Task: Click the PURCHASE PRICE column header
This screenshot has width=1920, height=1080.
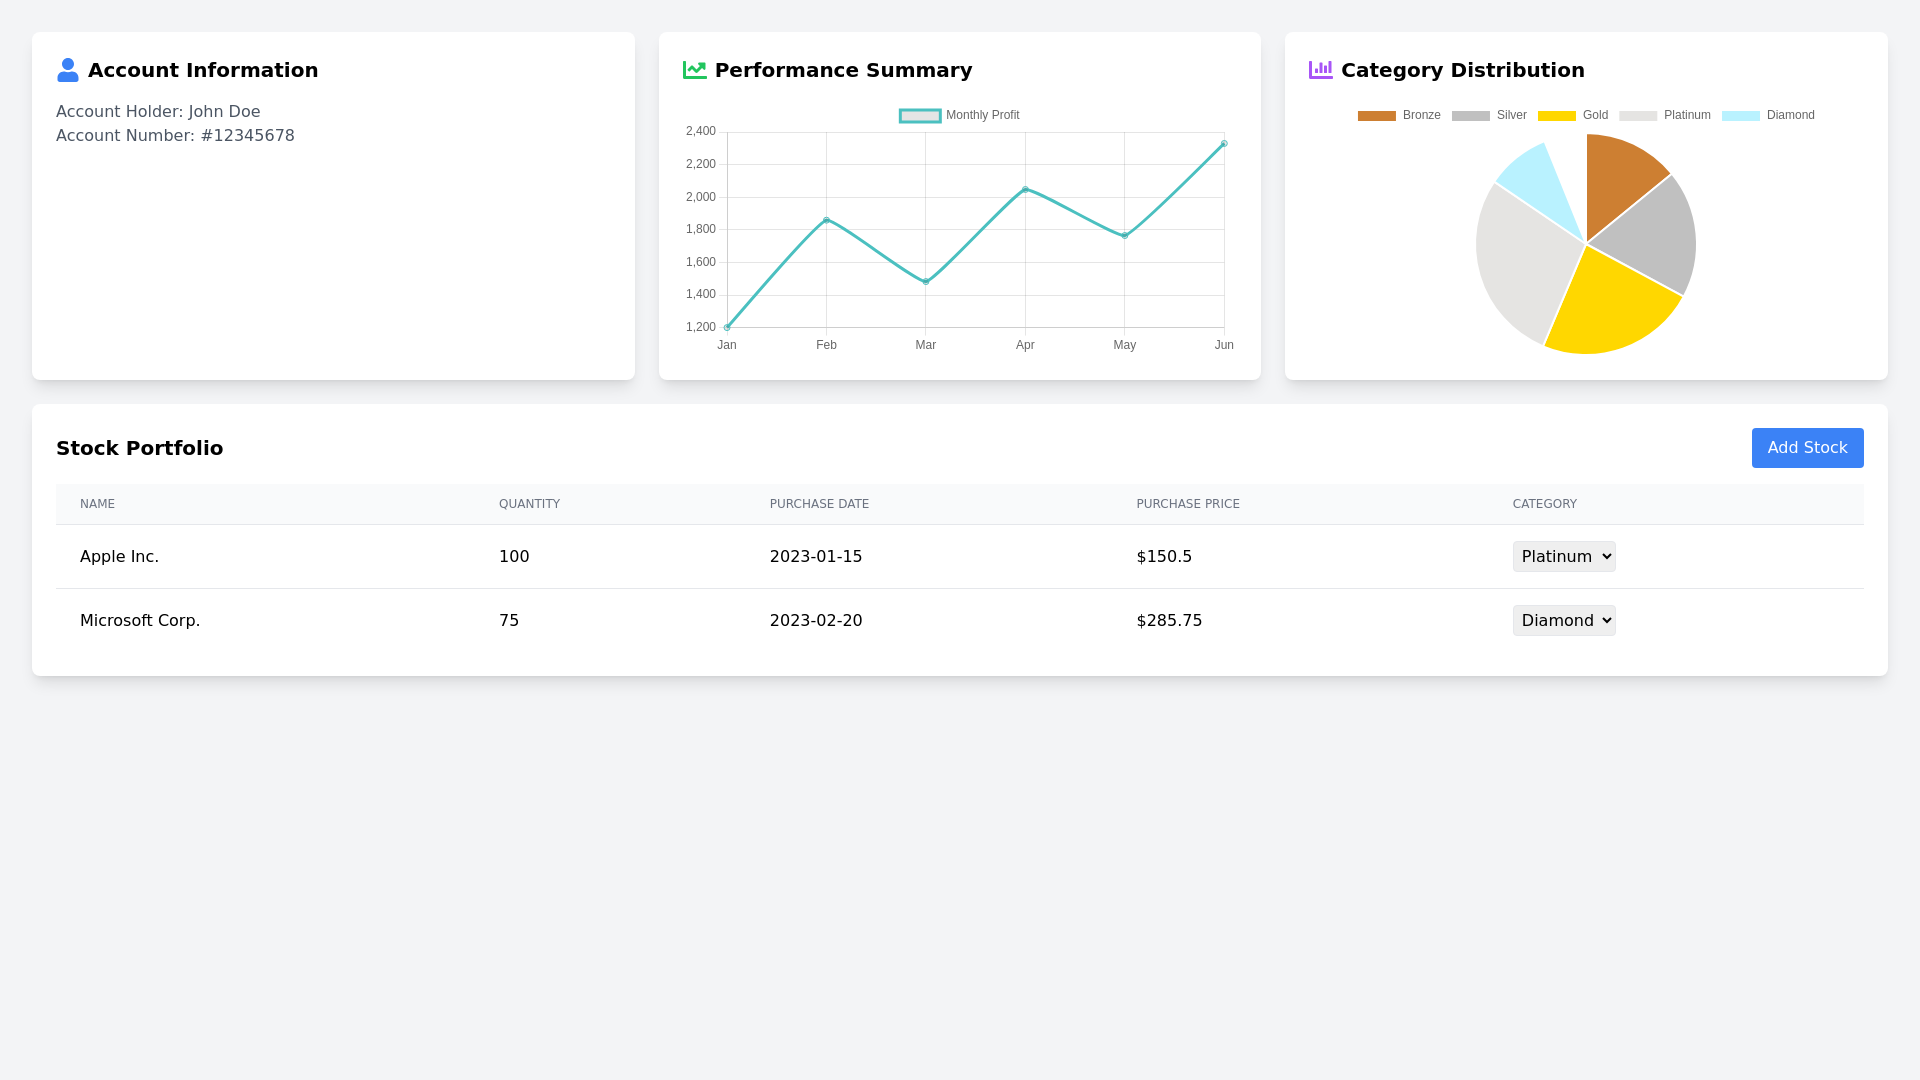Action: [1188, 504]
